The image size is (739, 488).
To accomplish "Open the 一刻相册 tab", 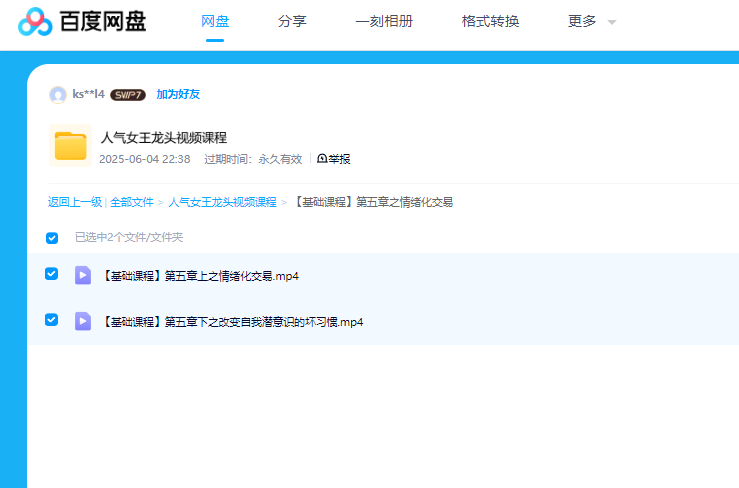I will [384, 21].
